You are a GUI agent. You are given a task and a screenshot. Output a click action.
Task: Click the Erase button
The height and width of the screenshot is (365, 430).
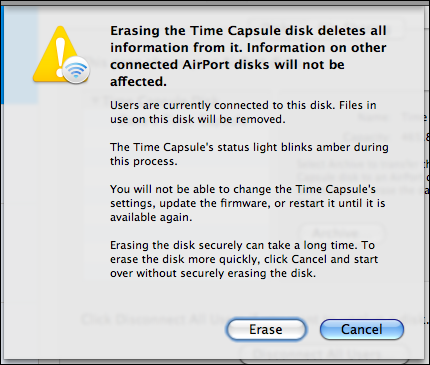coord(266,330)
